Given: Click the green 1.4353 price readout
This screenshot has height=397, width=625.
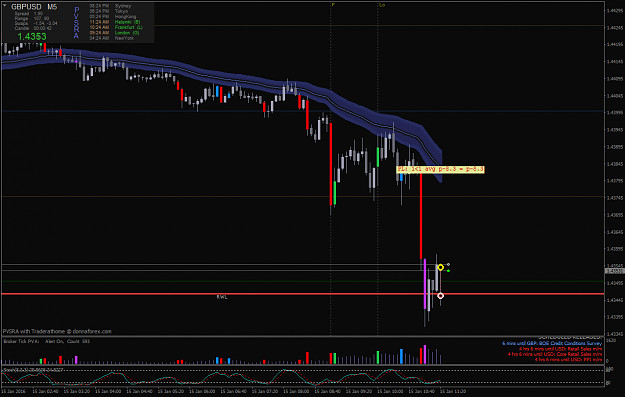Looking at the screenshot, I should [x=32, y=37].
